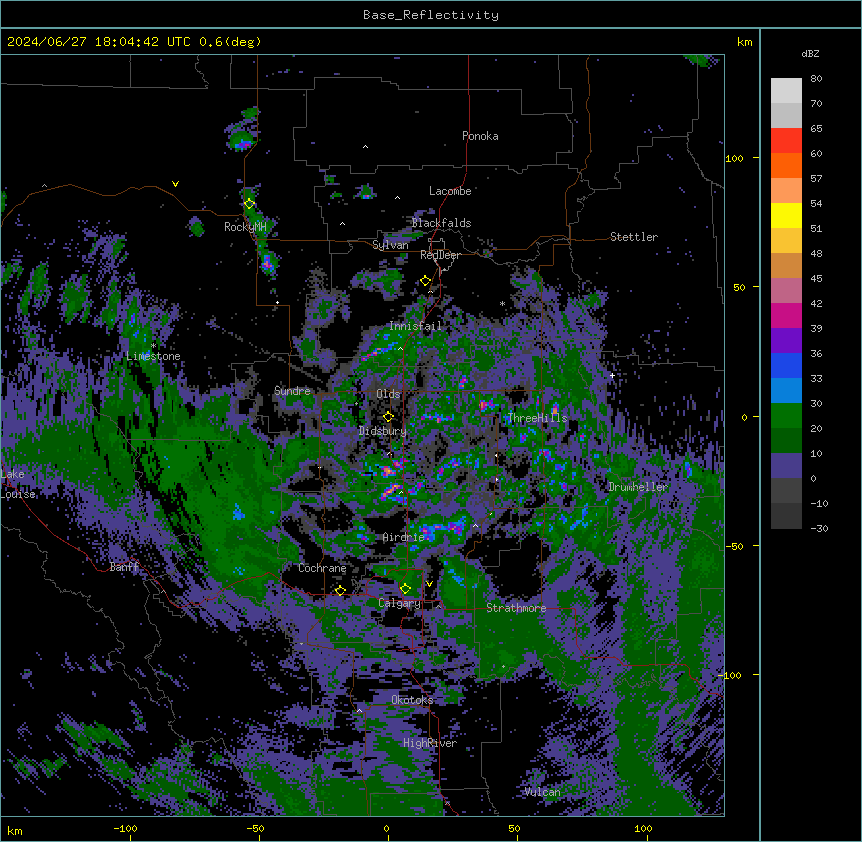This screenshot has width=862, height=842.
Task: Click the isolated storm cell north of RockyMH marker
Action: [x=241, y=140]
